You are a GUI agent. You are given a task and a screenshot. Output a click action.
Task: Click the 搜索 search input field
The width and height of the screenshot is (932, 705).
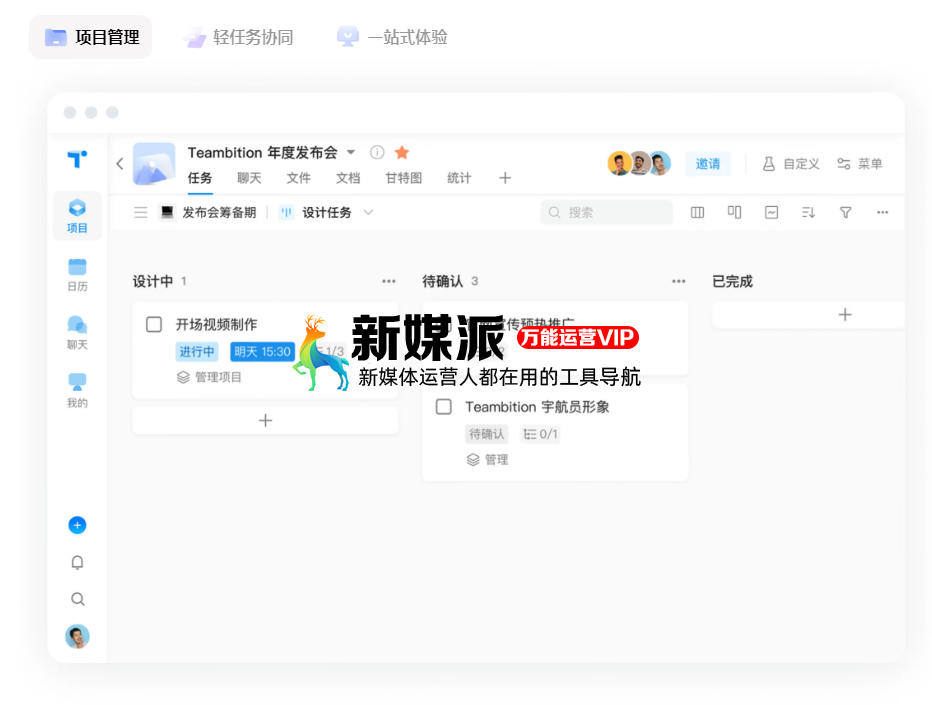pos(606,212)
